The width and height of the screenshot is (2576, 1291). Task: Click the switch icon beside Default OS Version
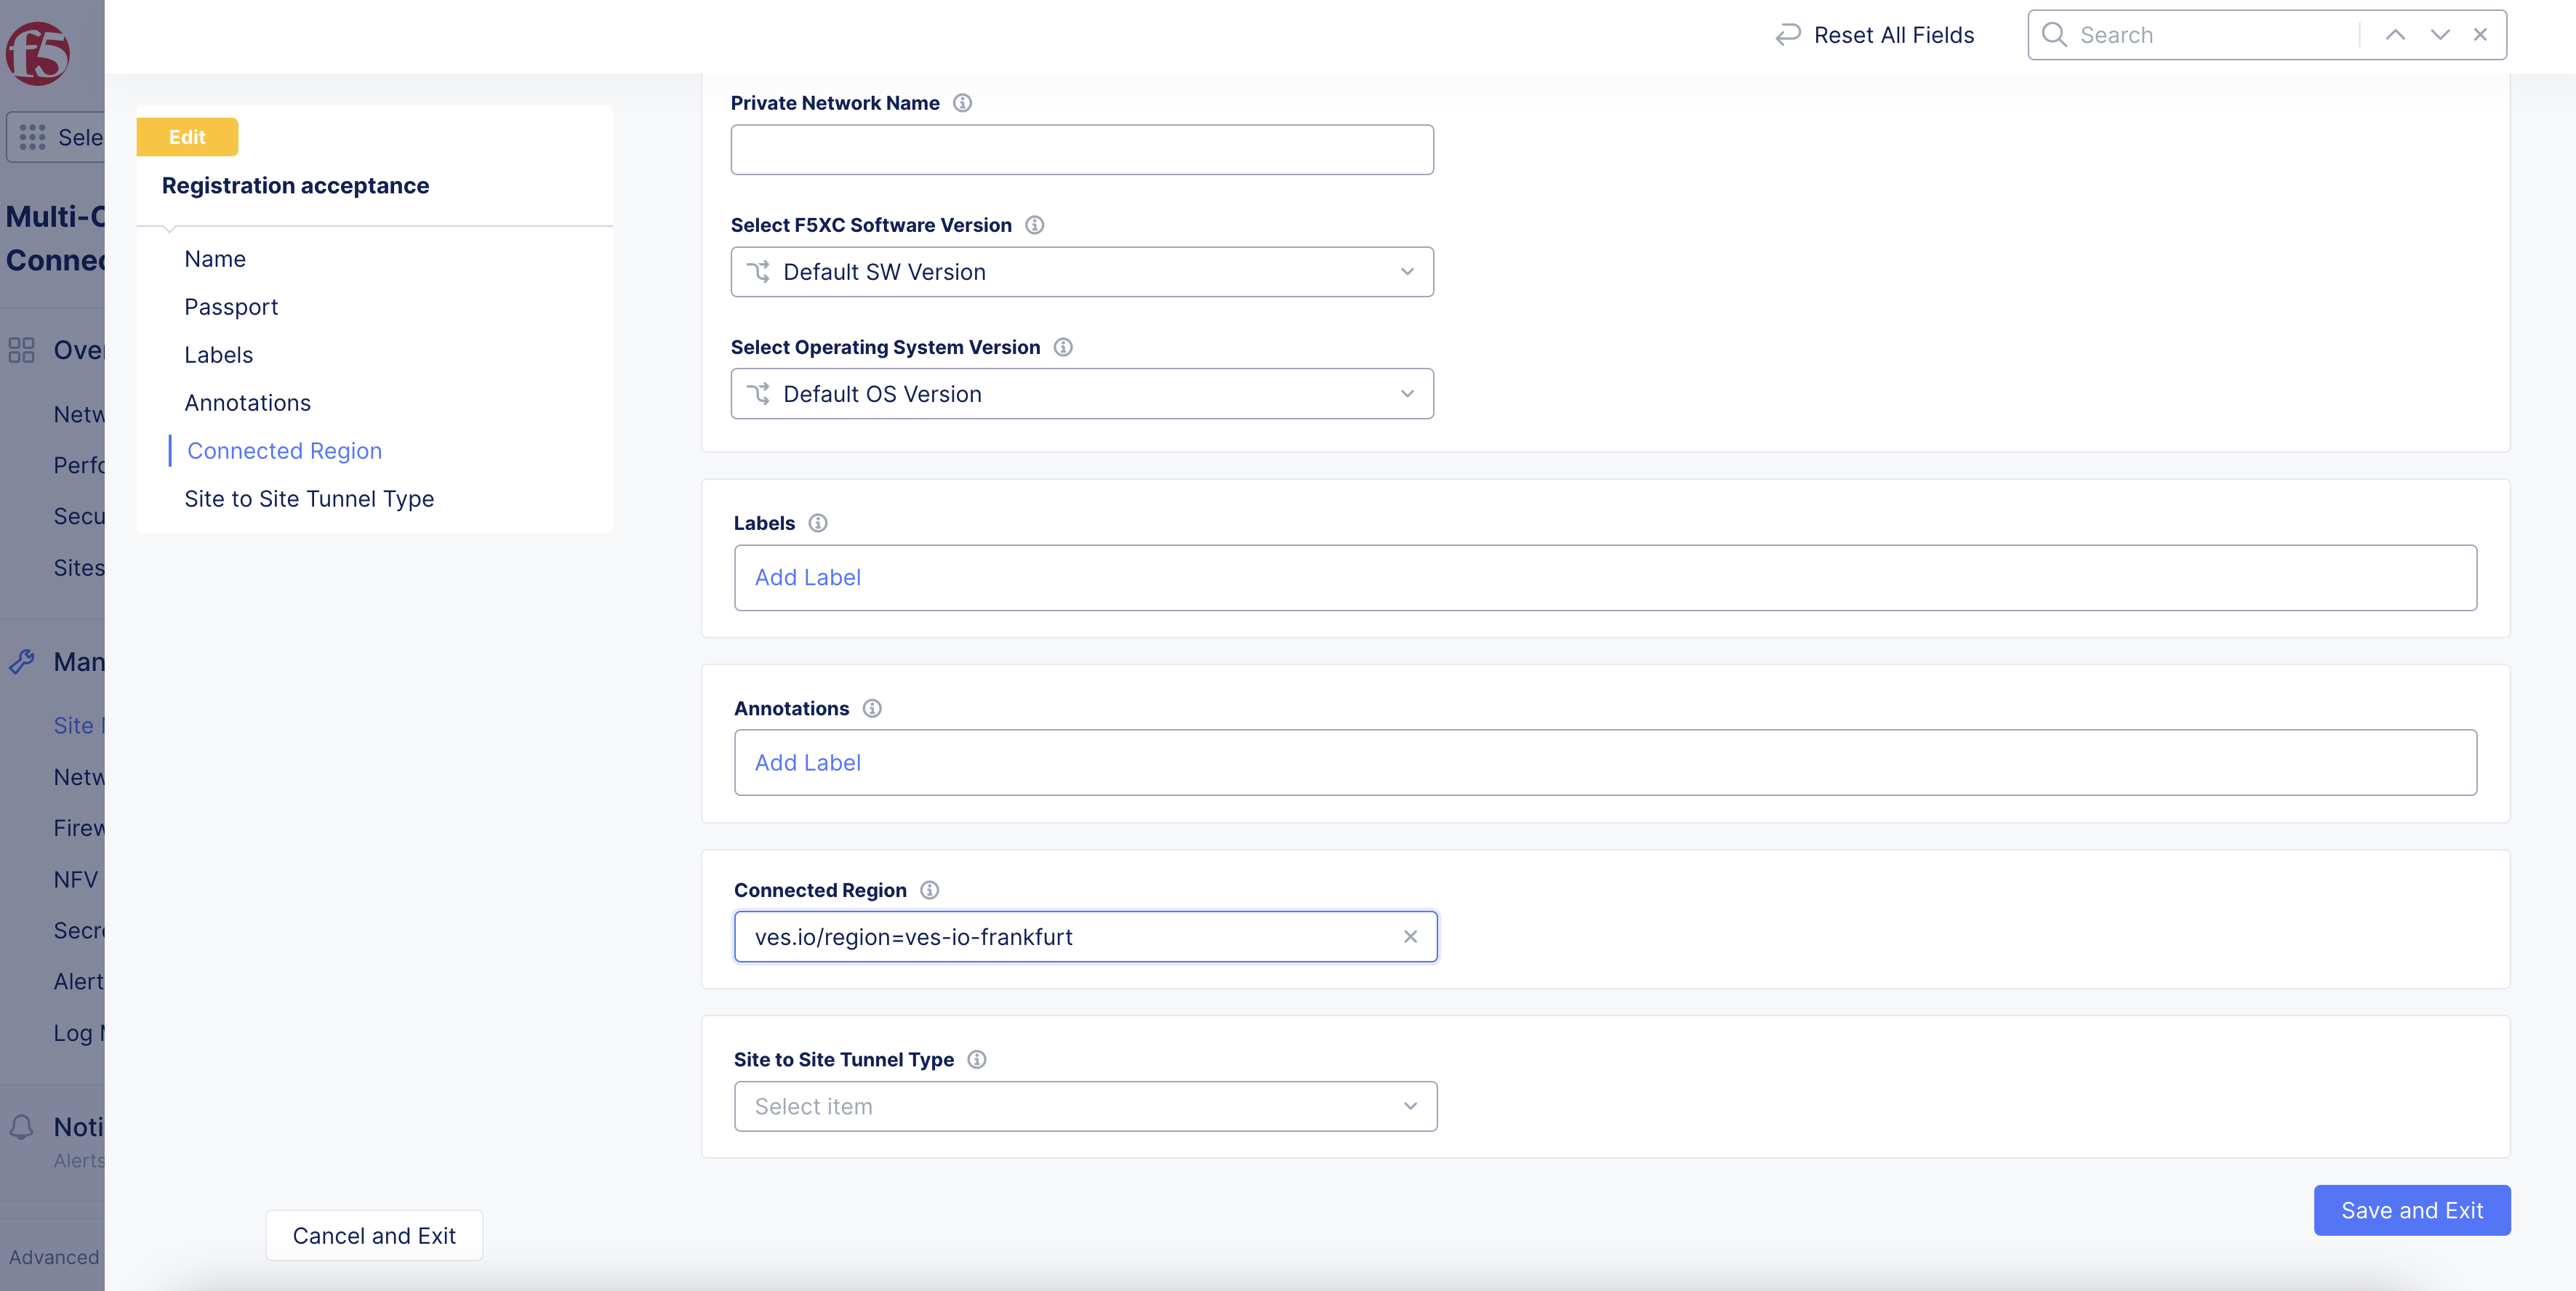(x=759, y=394)
